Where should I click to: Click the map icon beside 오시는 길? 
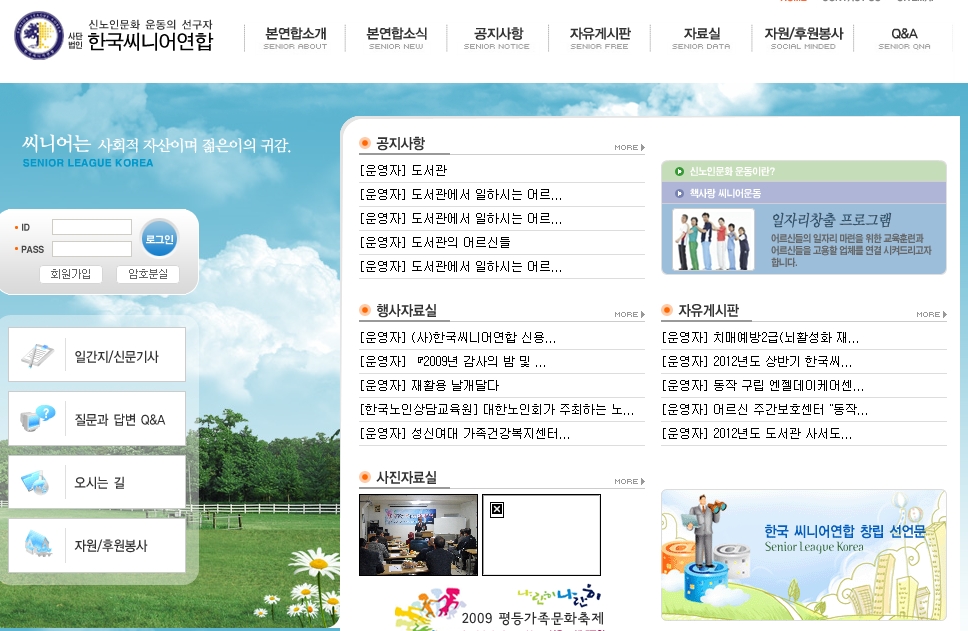pyautogui.click(x=35, y=482)
